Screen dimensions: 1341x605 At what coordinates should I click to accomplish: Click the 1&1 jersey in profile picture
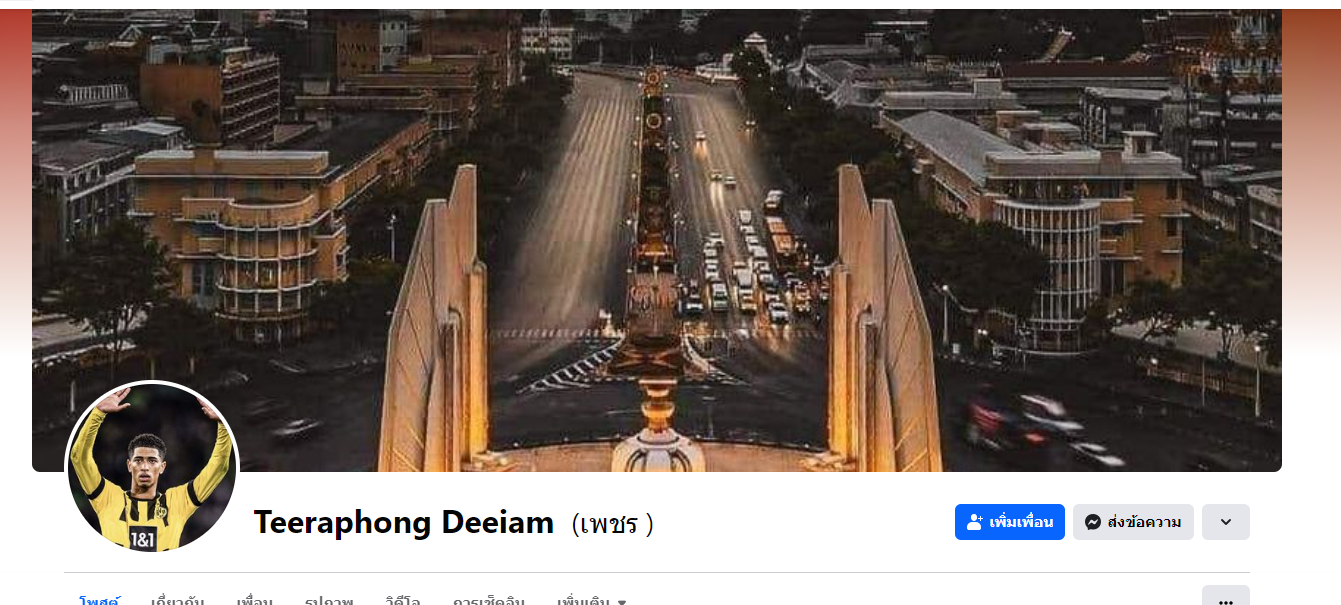[x=142, y=540]
